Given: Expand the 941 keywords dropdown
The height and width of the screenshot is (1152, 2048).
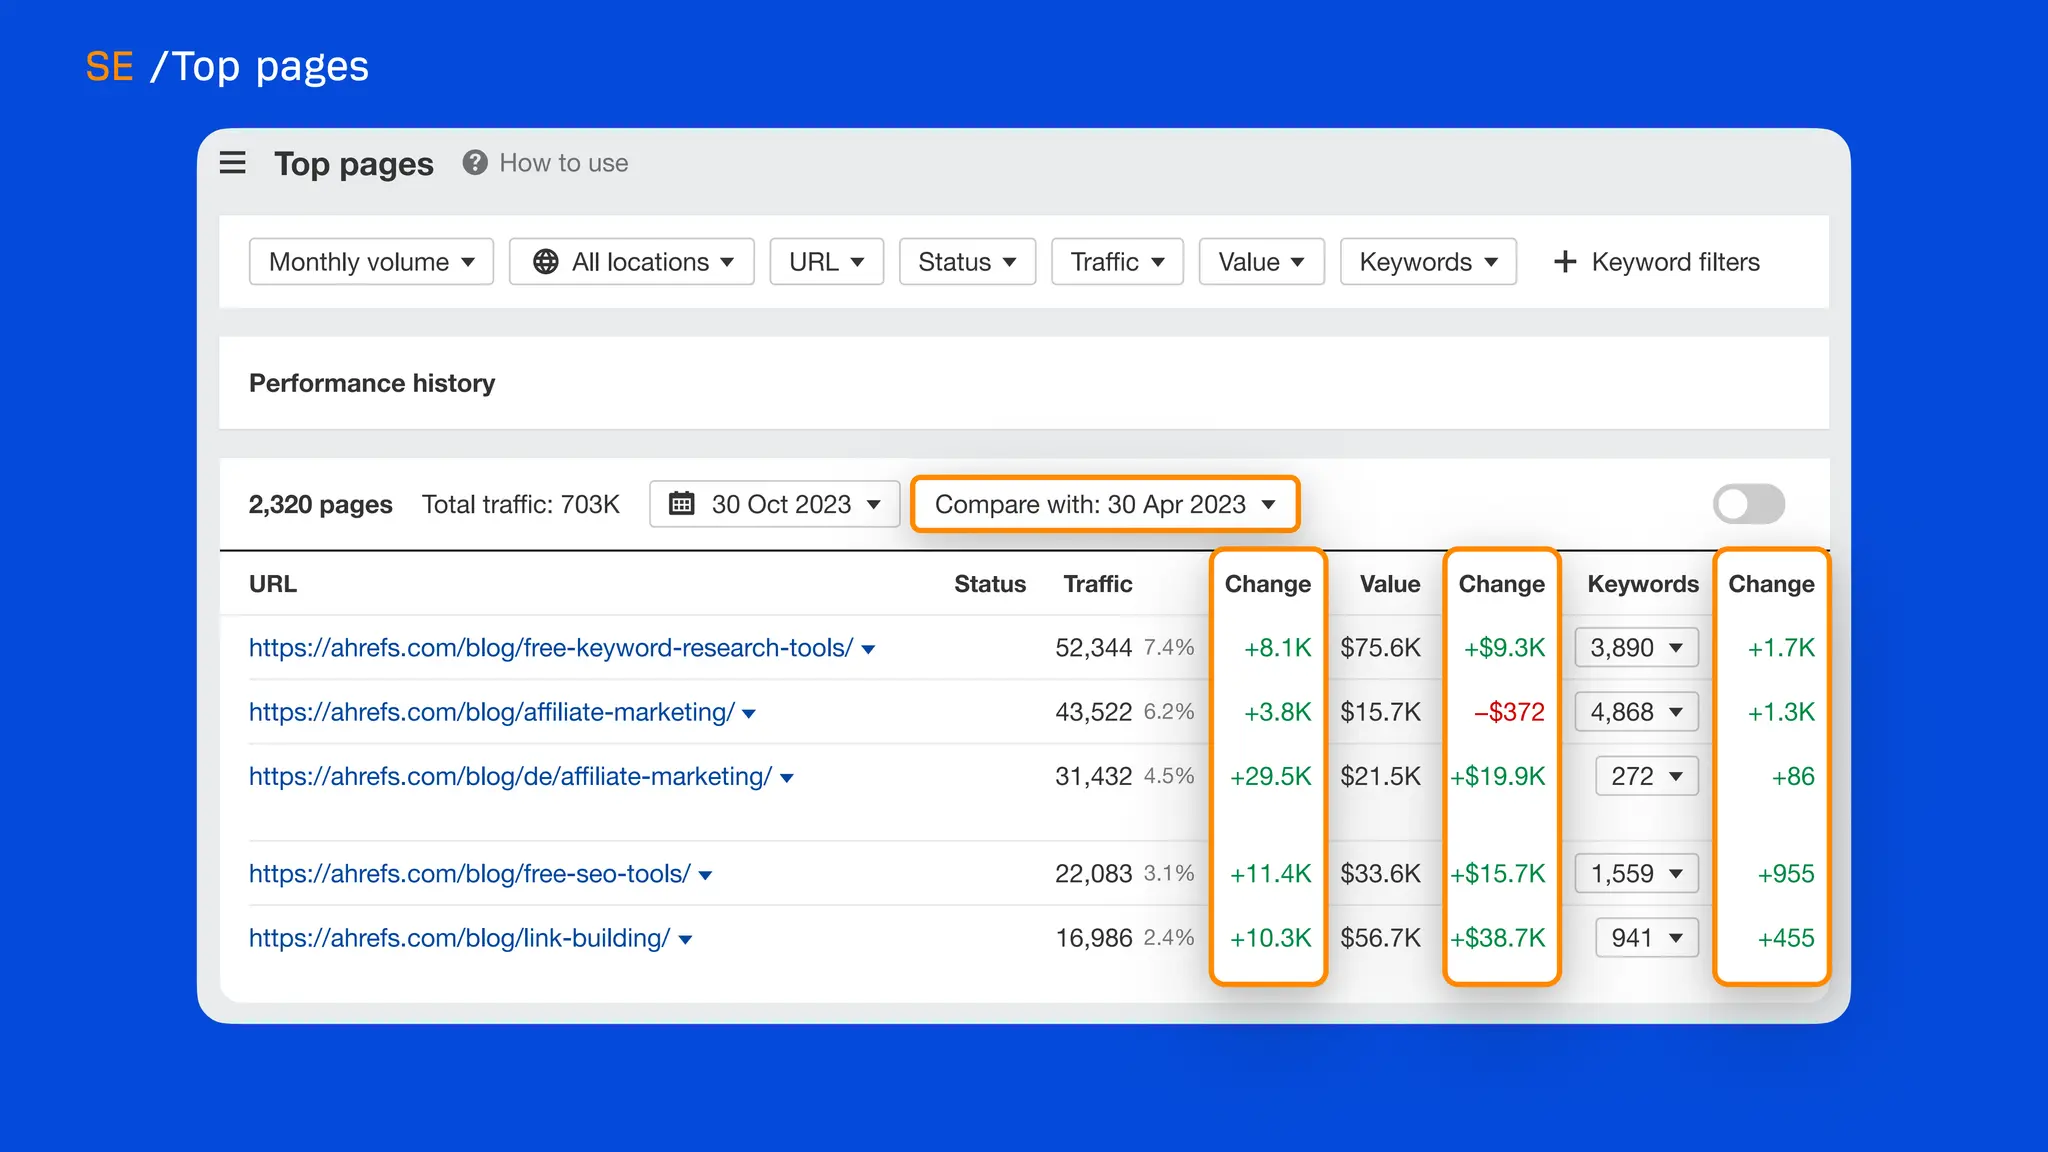Looking at the screenshot, I should (x=1646, y=938).
